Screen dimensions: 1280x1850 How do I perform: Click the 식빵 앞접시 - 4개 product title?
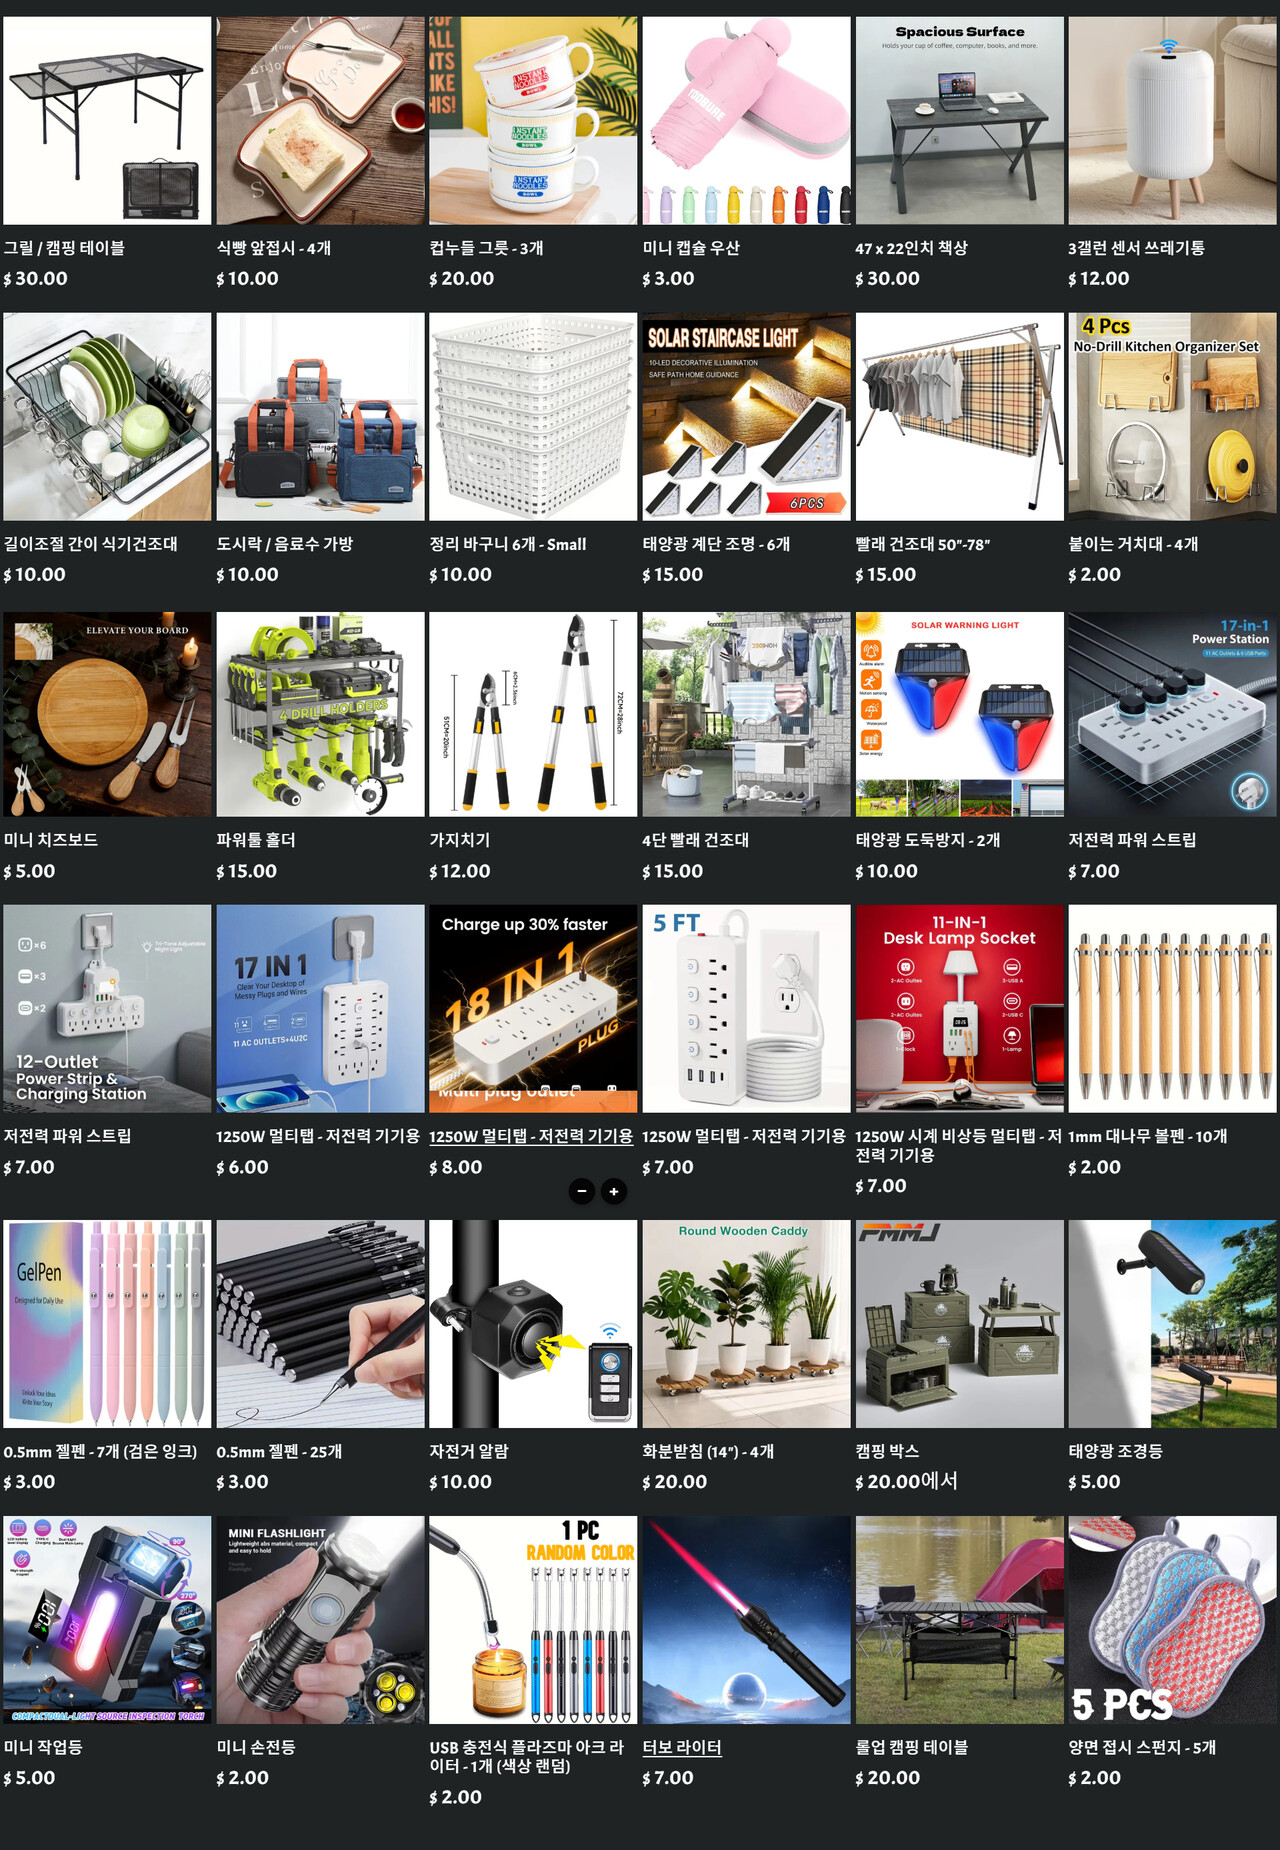click(274, 248)
